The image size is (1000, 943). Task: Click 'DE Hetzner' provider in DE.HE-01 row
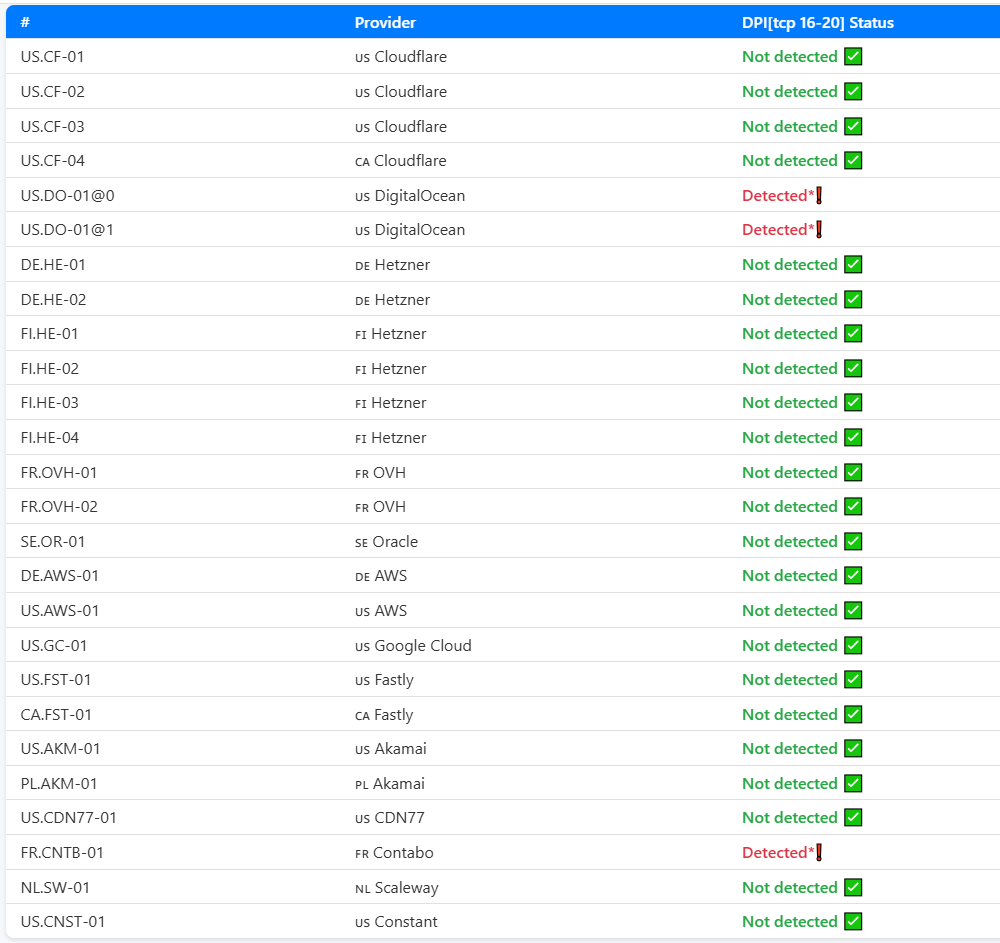[392, 264]
